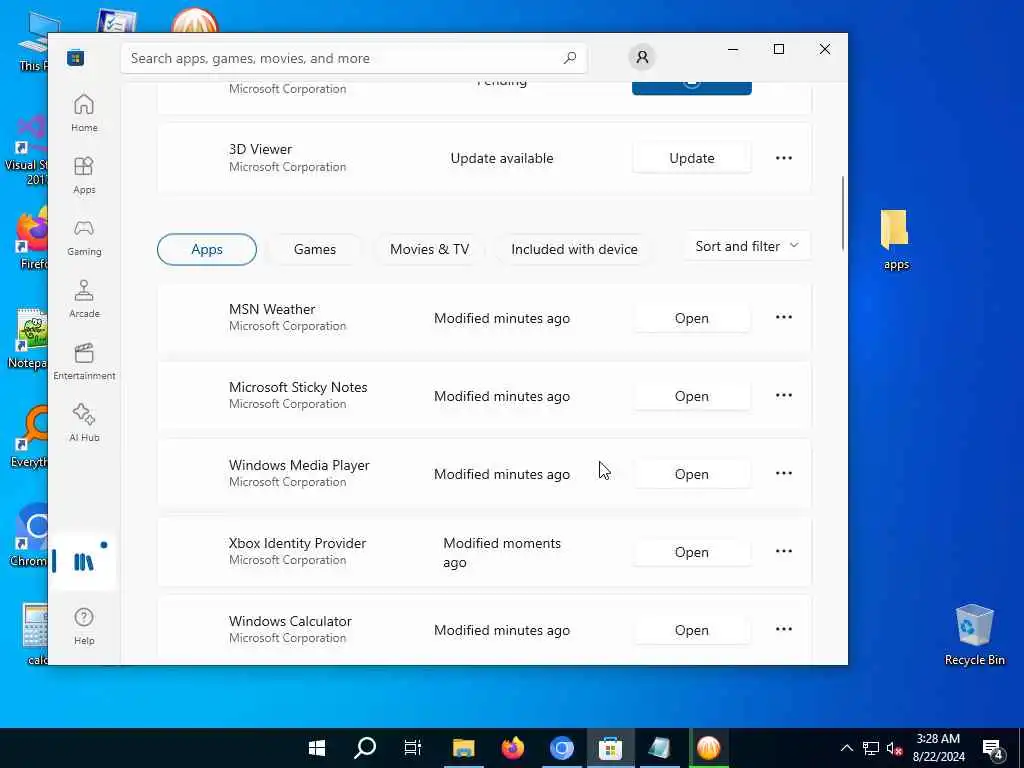Open more options for Xbox Identity Provider
Screen dimensions: 1024x768
tap(784, 552)
